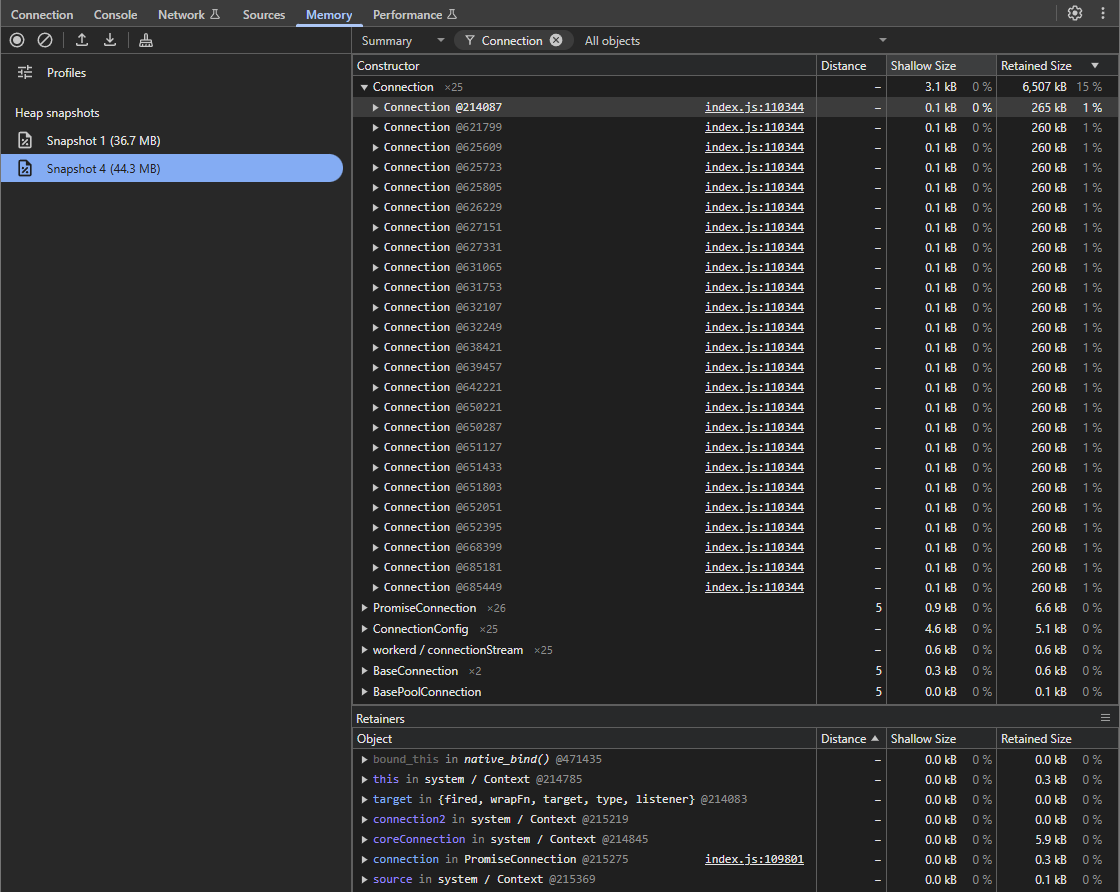Click the collect garbage broom icon
The image size is (1120, 892).
point(146,40)
